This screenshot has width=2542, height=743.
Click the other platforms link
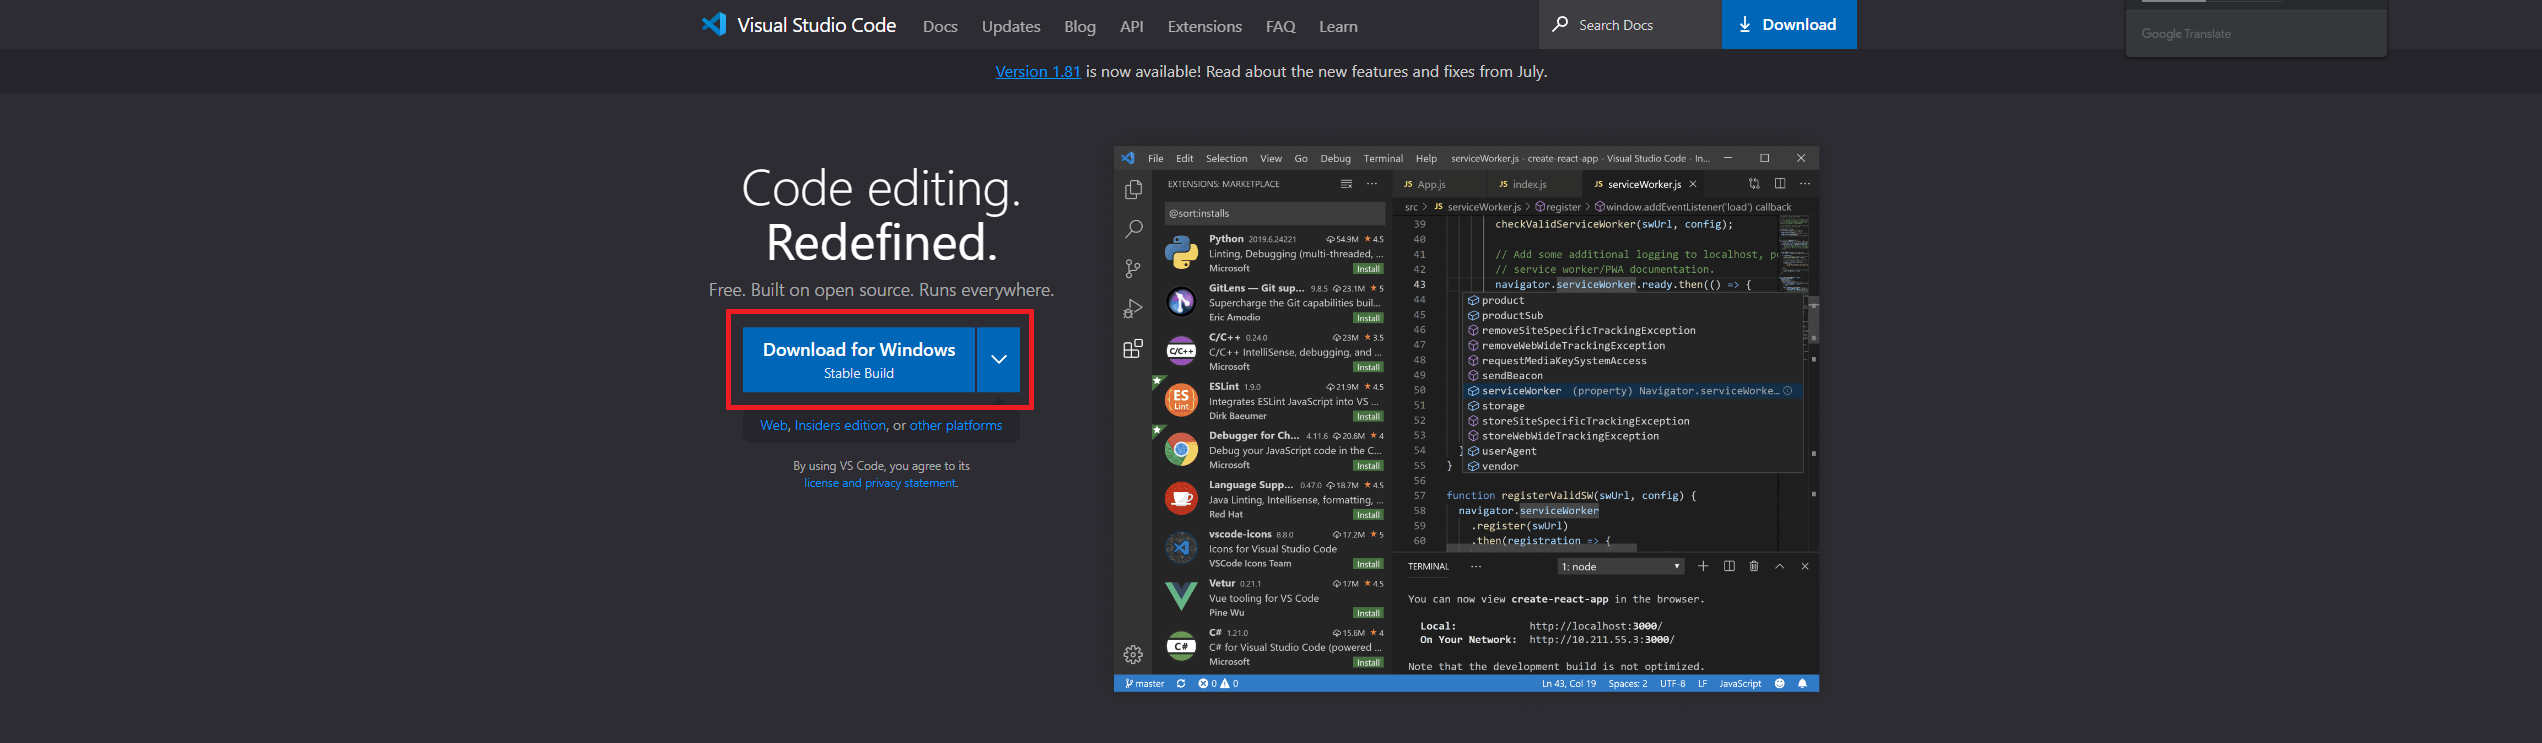[956, 426]
